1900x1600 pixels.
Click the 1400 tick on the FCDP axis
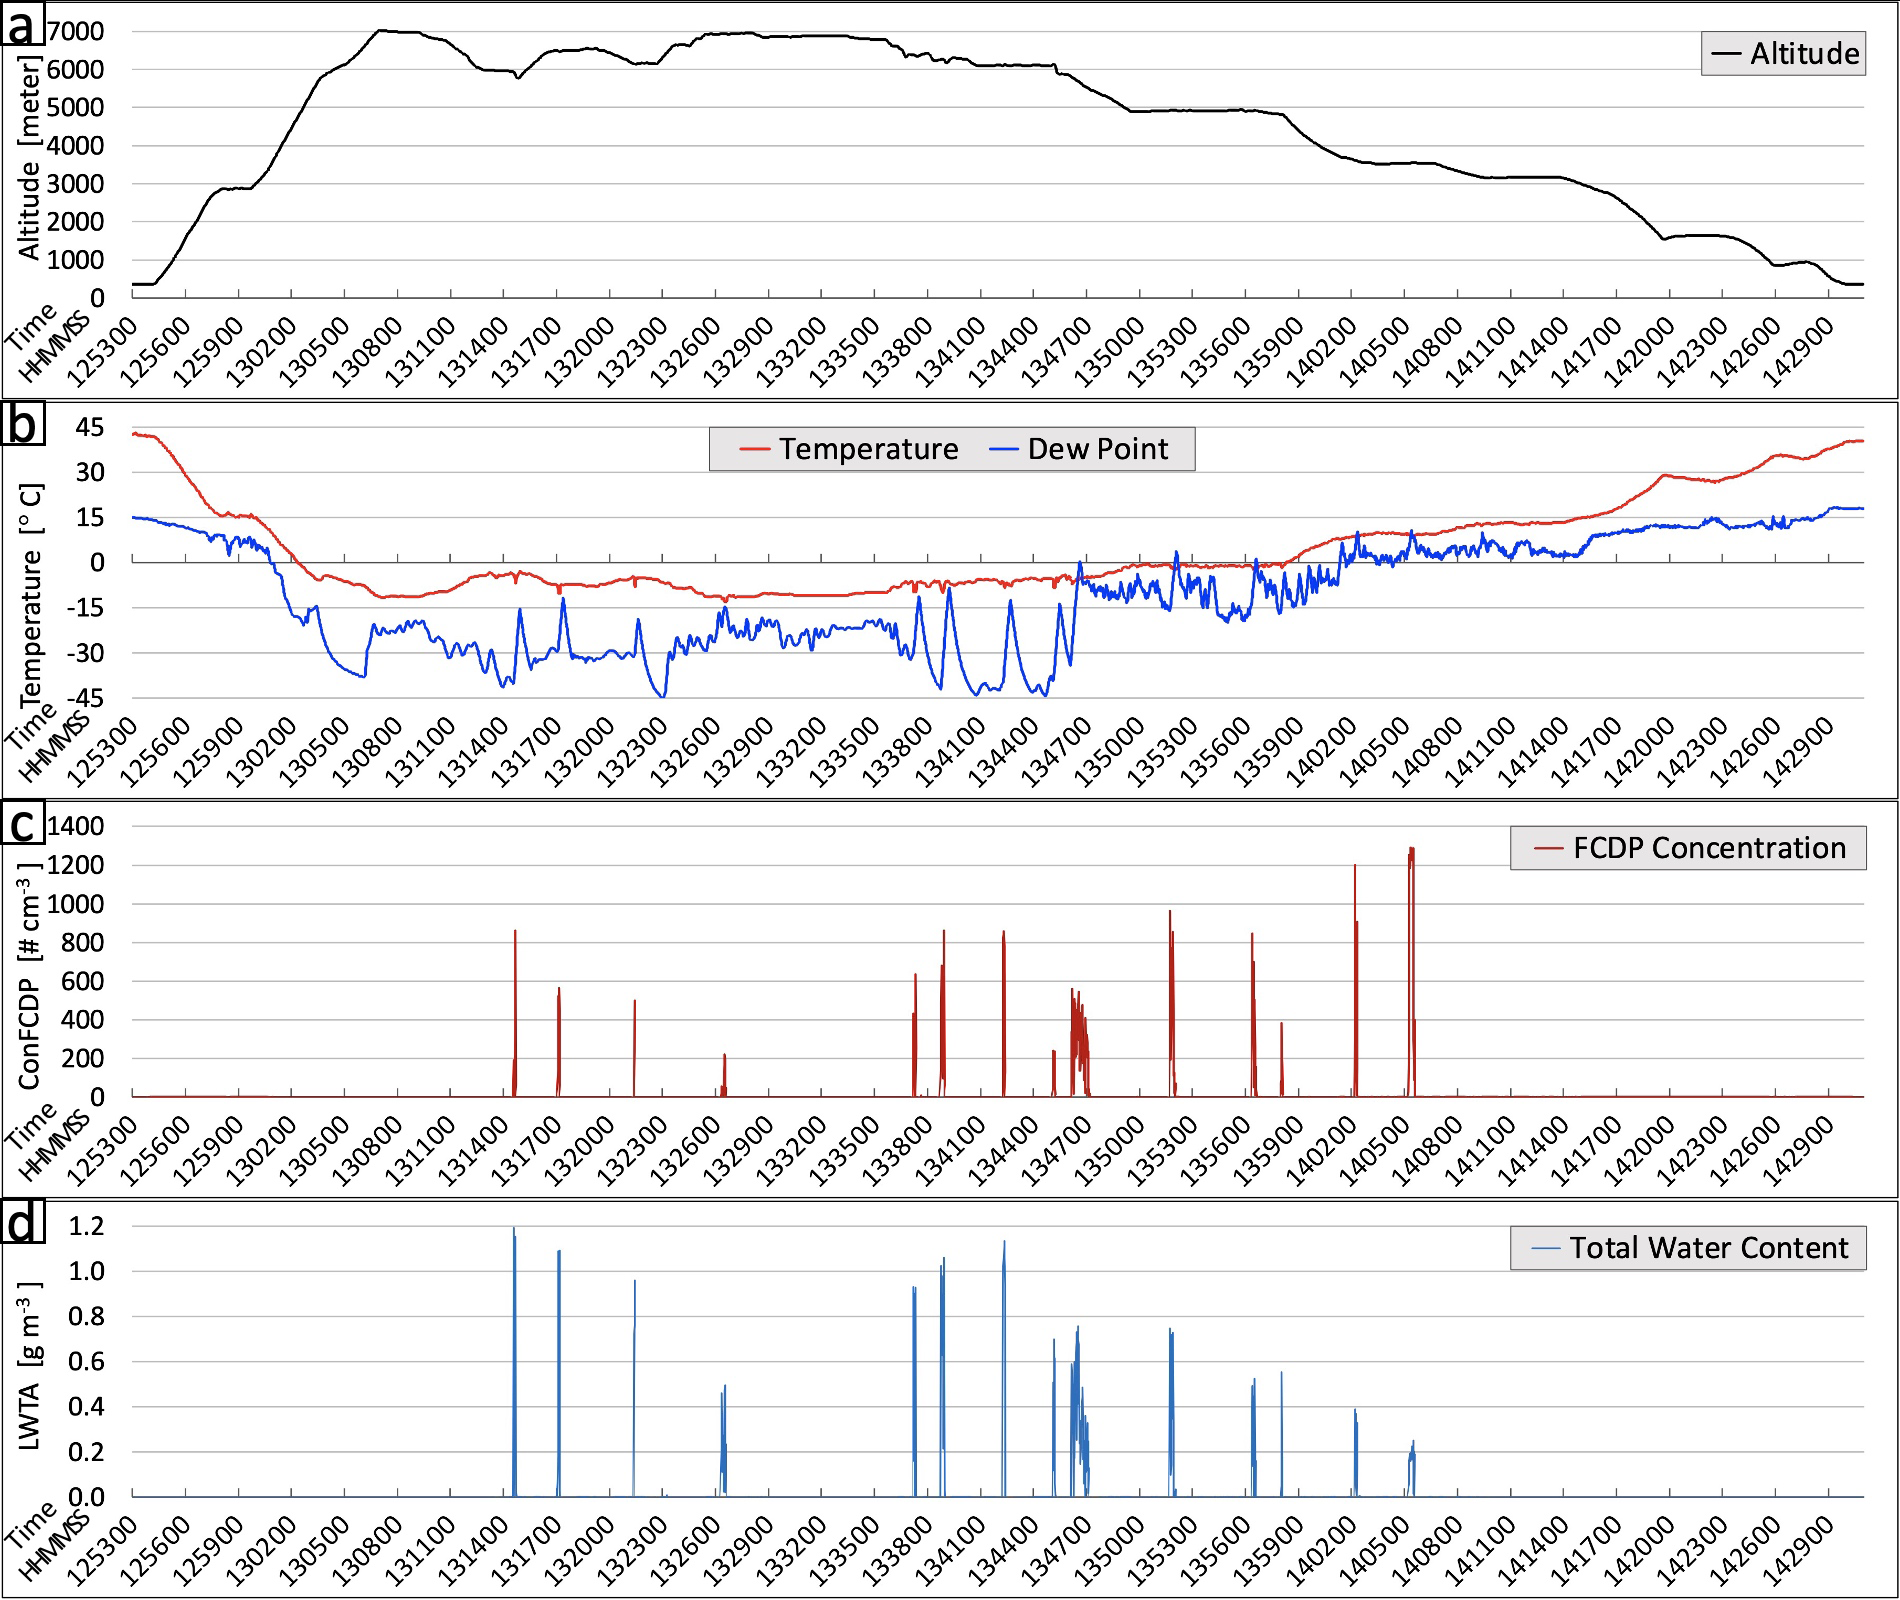pyautogui.click(x=75, y=826)
